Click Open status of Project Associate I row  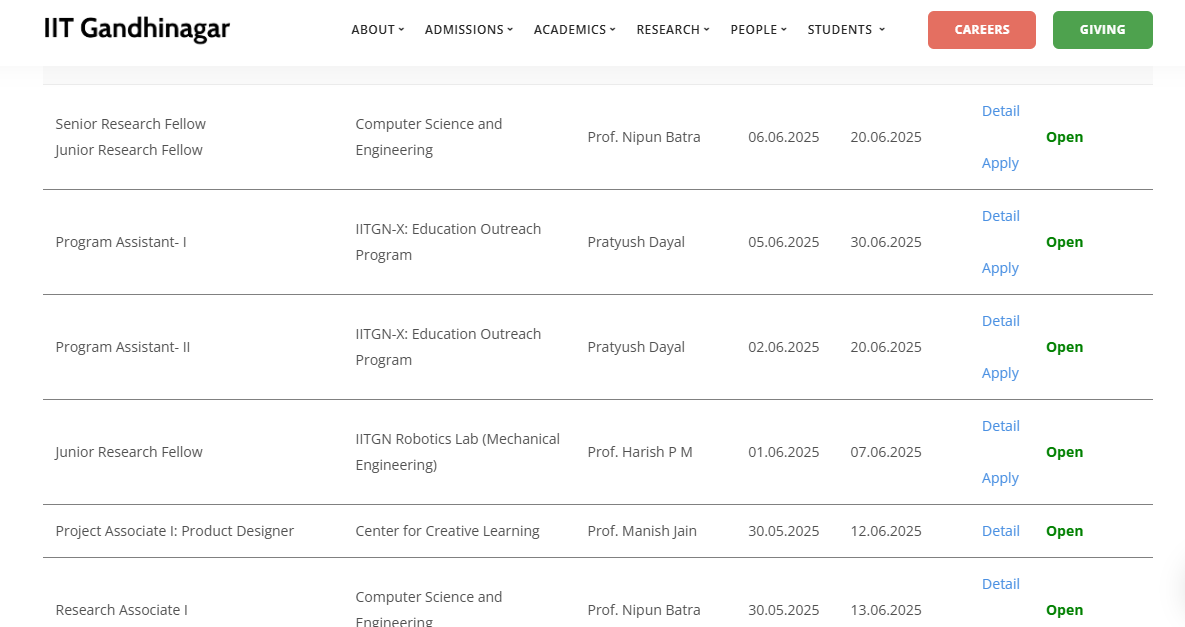tap(1064, 530)
